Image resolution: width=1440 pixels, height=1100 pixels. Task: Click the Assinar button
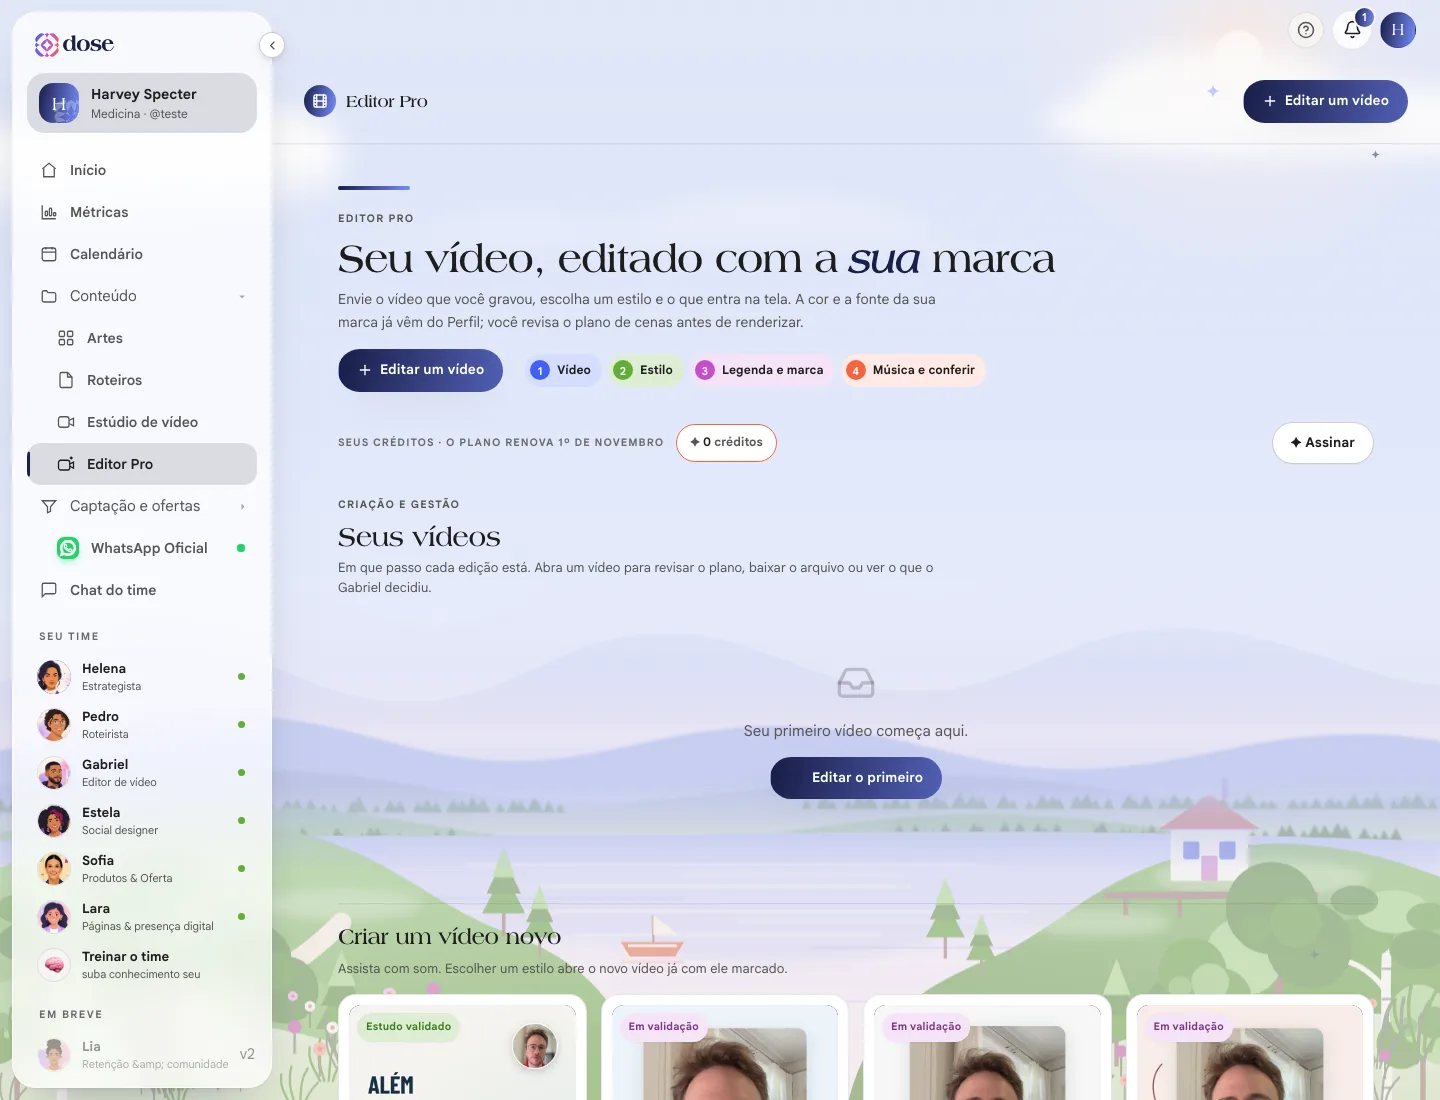1322,443
